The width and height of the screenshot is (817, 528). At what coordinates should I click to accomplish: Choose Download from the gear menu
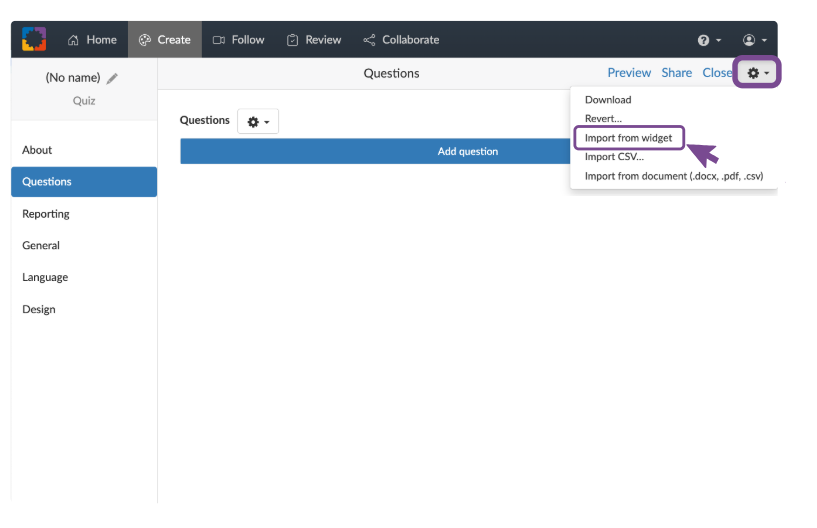[x=608, y=100]
